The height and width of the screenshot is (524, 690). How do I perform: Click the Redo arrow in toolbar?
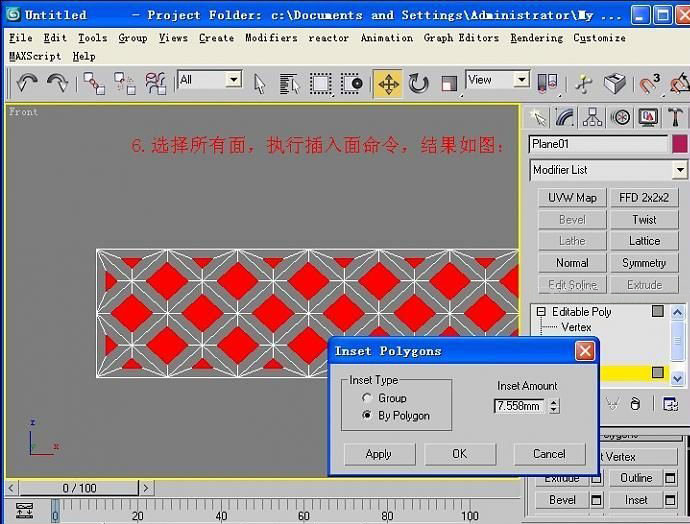pyautogui.click(x=57, y=83)
